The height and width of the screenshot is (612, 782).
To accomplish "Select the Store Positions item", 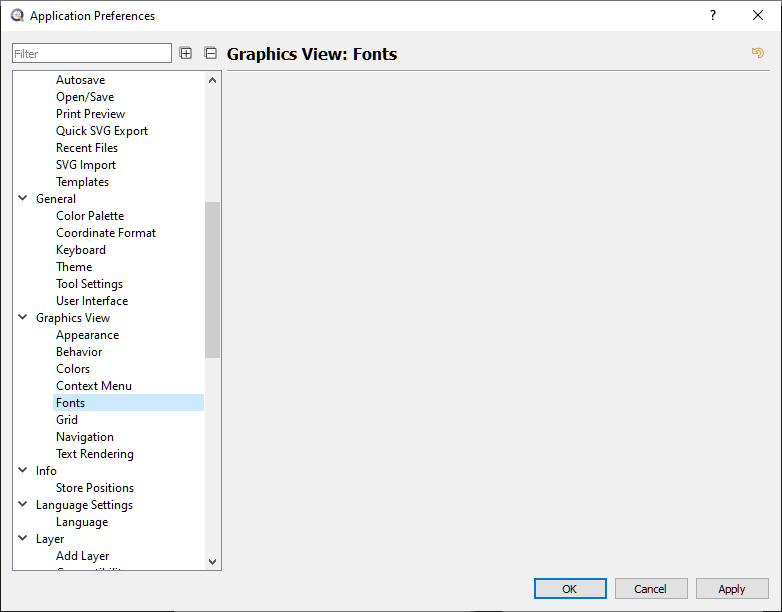I will tap(94, 488).
